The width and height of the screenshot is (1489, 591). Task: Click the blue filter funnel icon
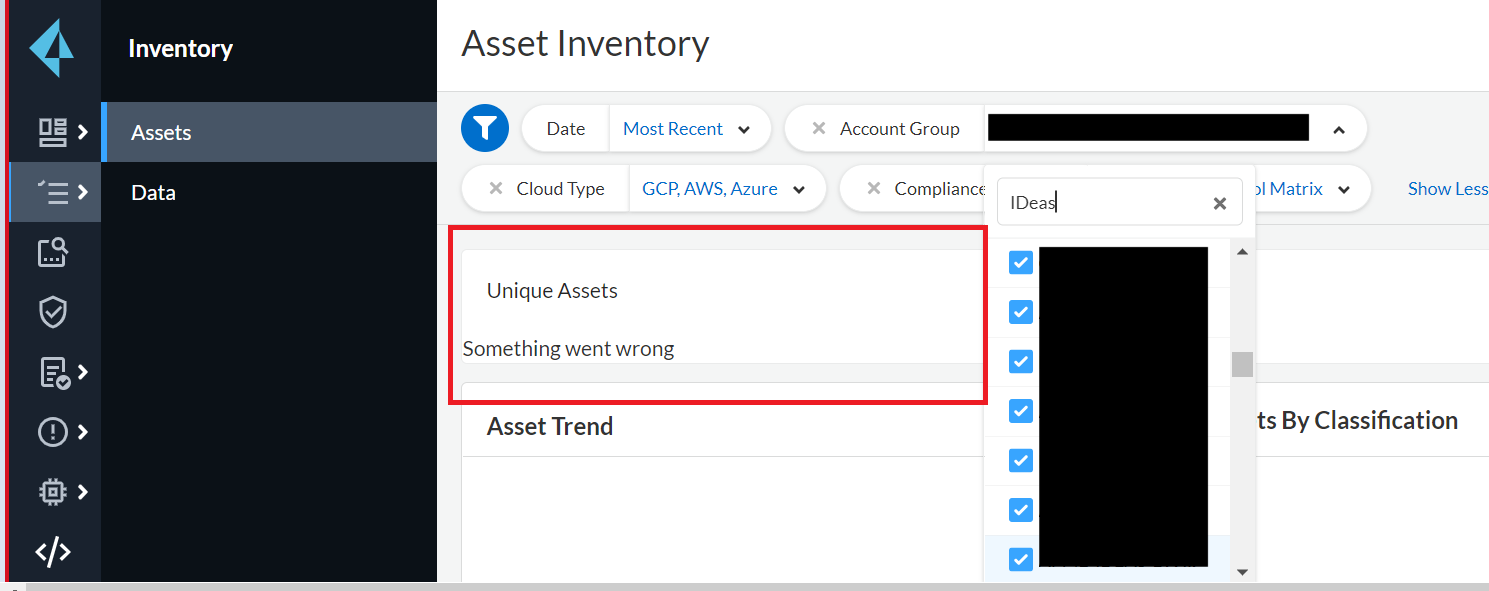485,128
